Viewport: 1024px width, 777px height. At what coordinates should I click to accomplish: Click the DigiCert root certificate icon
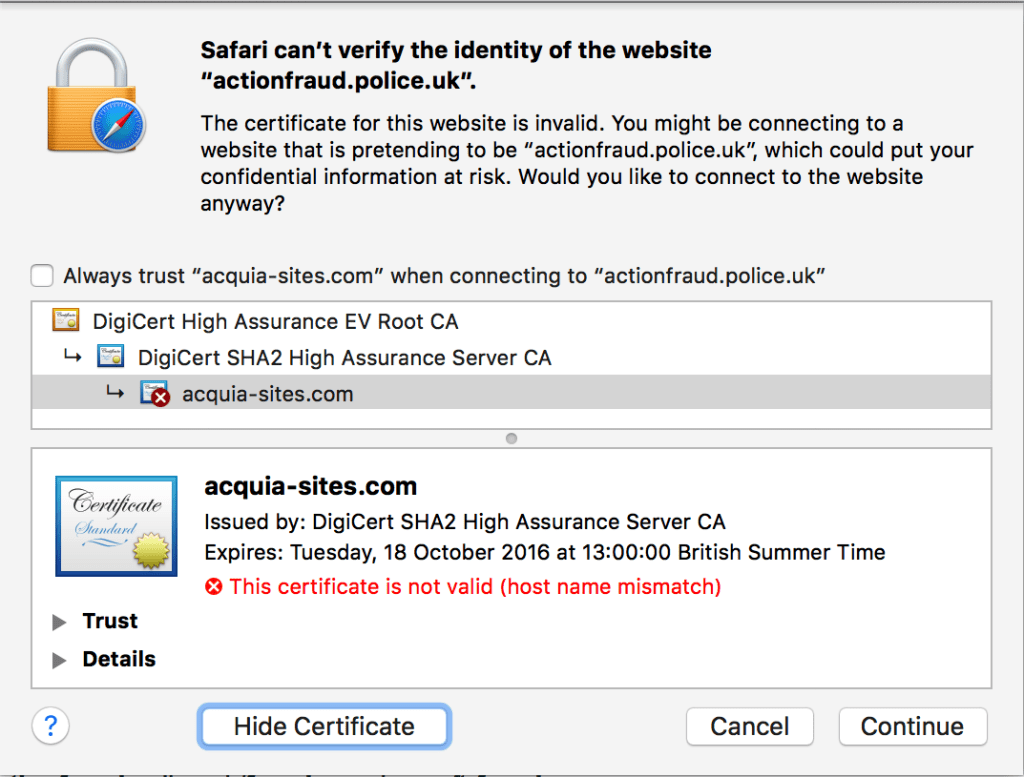pyautogui.click(x=65, y=322)
